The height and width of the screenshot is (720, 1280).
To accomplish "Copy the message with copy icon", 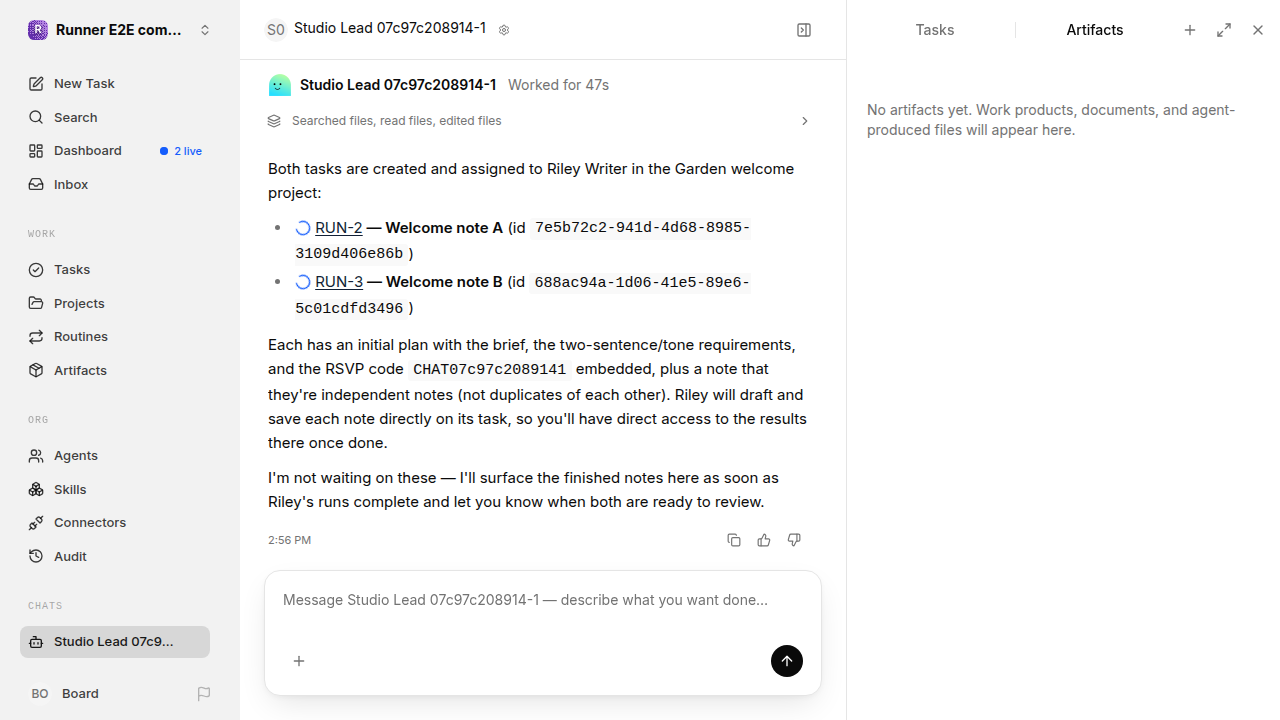I will pyautogui.click(x=734, y=540).
